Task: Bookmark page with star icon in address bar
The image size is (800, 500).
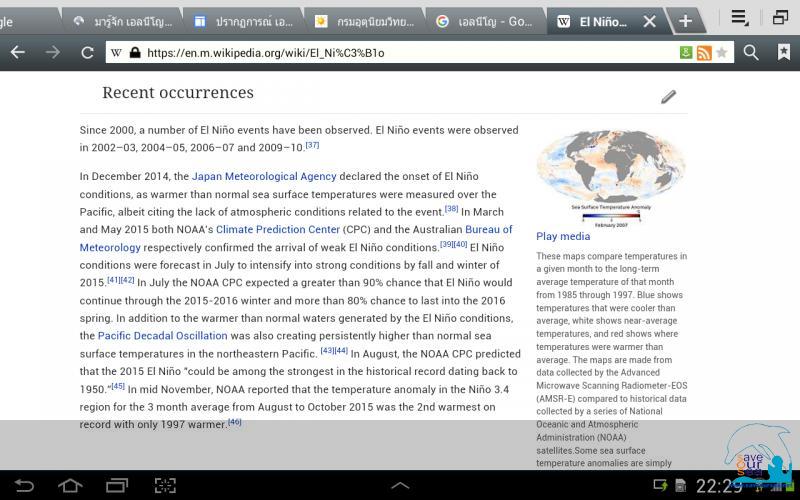Action: (x=722, y=53)
